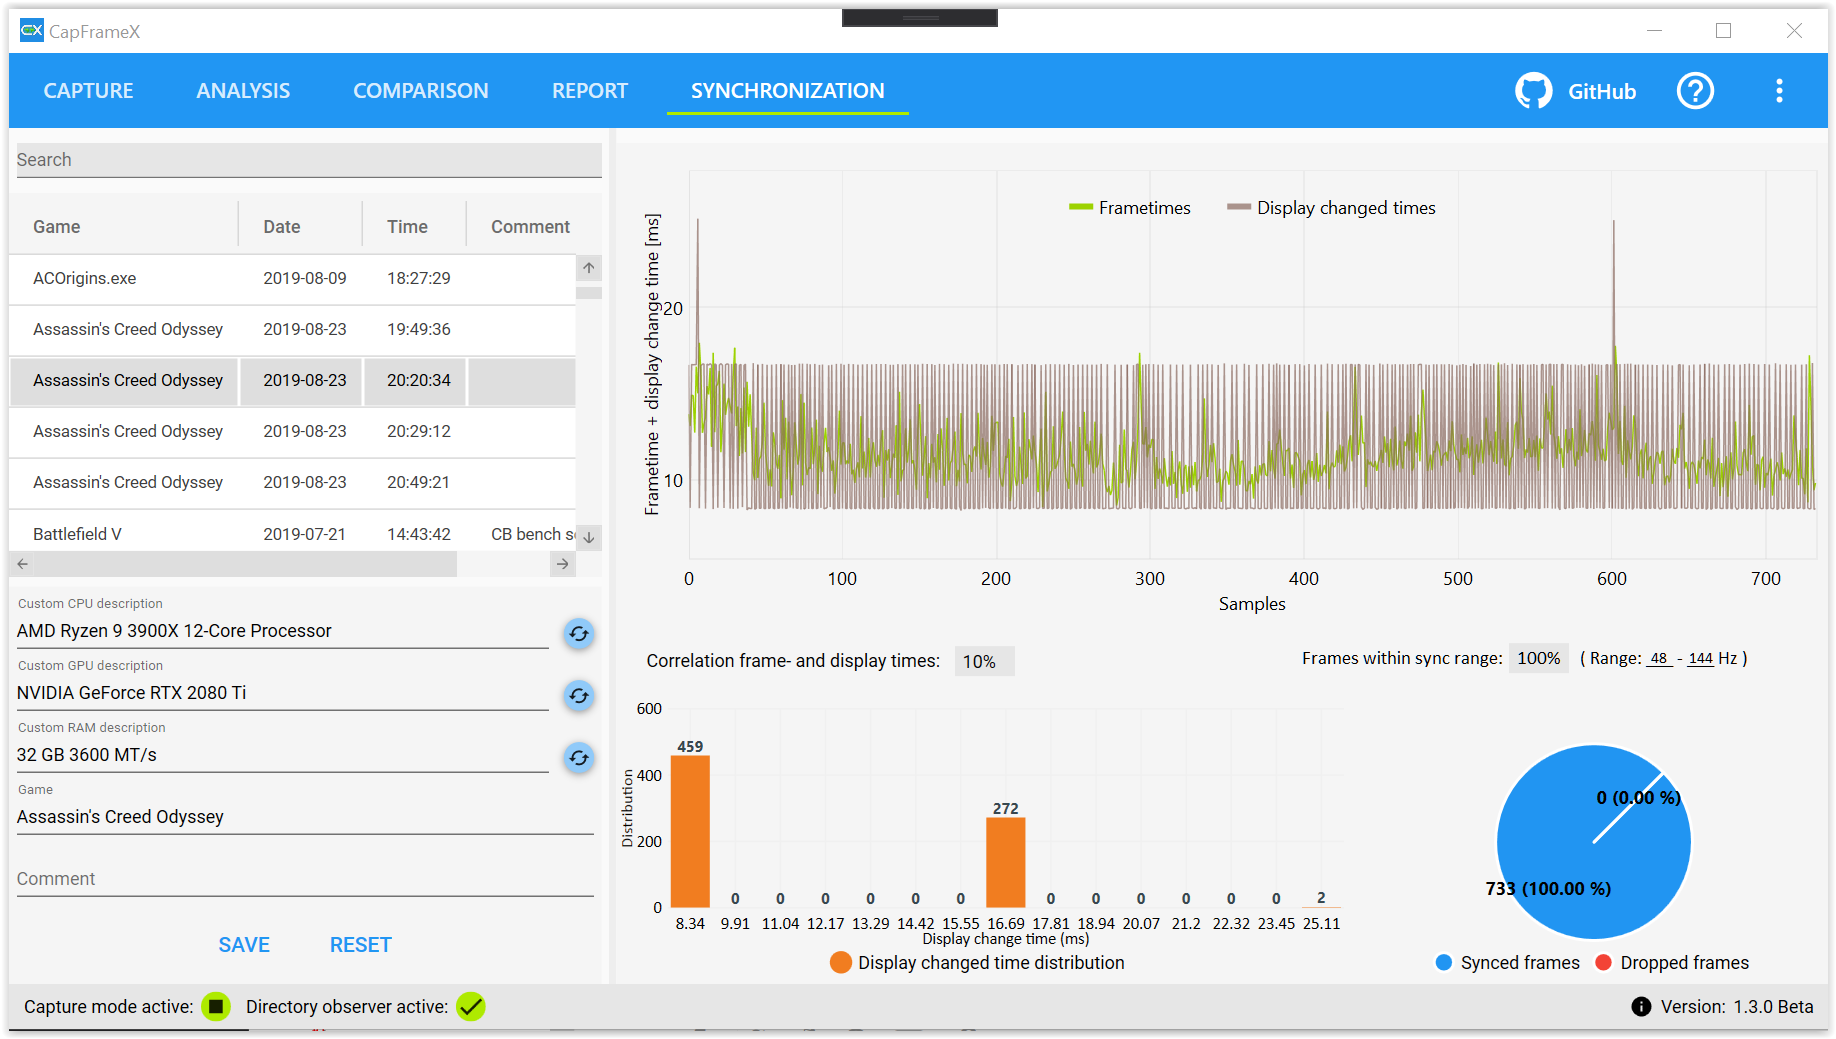
Task: Open the options kebab menu
Action: pyautogui.click(x=1780, y=90)
